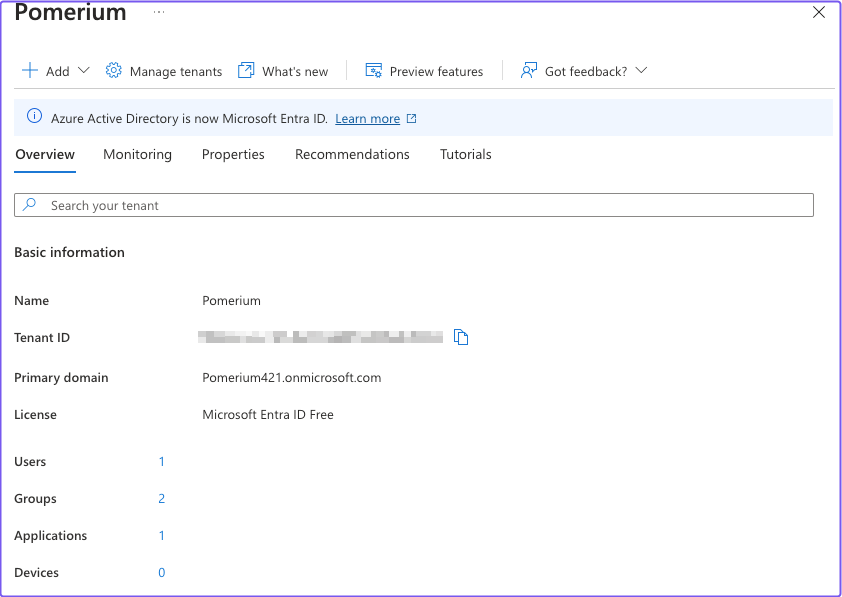Expand the Add dropdown chevron
The height and width of the screenshot is (597, 842).
(x=84, y=70)
